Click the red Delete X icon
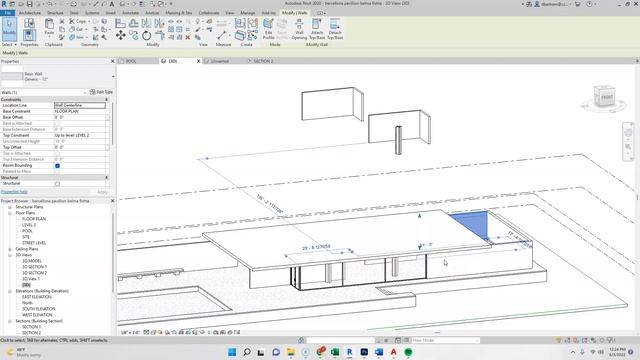The image size is (640, 360). pyautogui.click(x=188, y=37)
